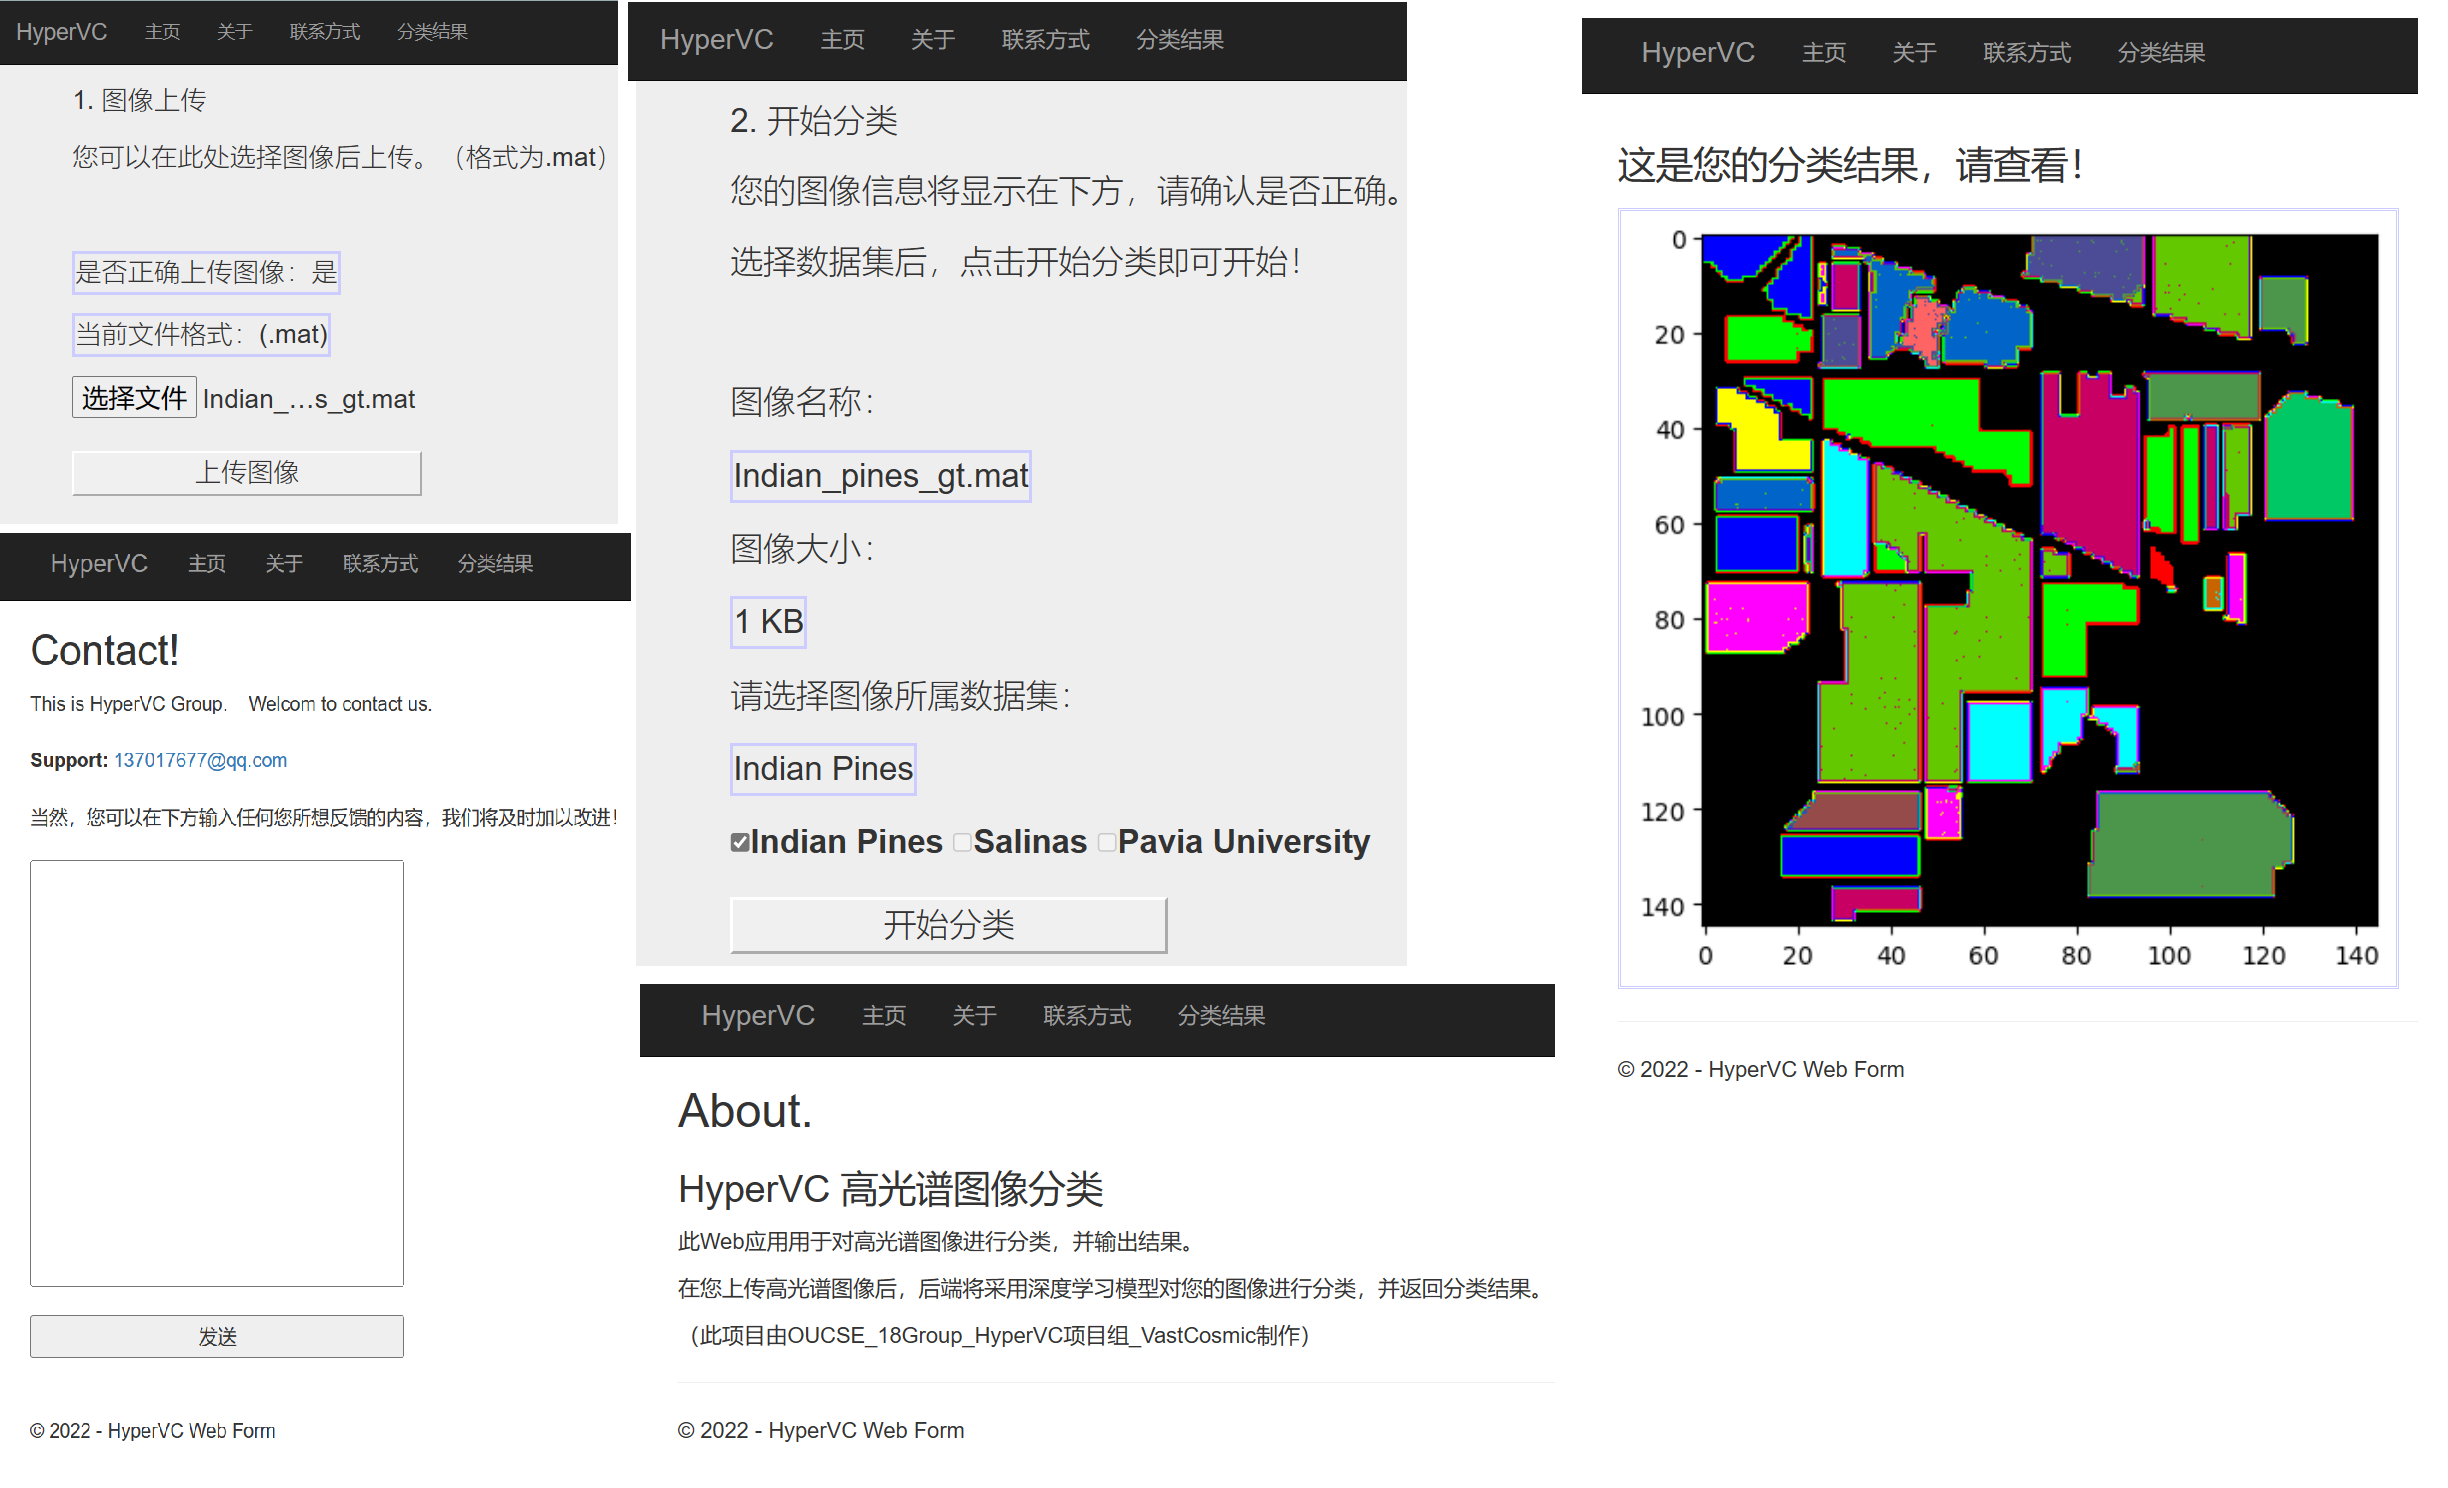The width and height of the screenshot is (2448, 1488).
Task: Enable the Salinas dataset checkbox
Action: (x=962, y=842)
